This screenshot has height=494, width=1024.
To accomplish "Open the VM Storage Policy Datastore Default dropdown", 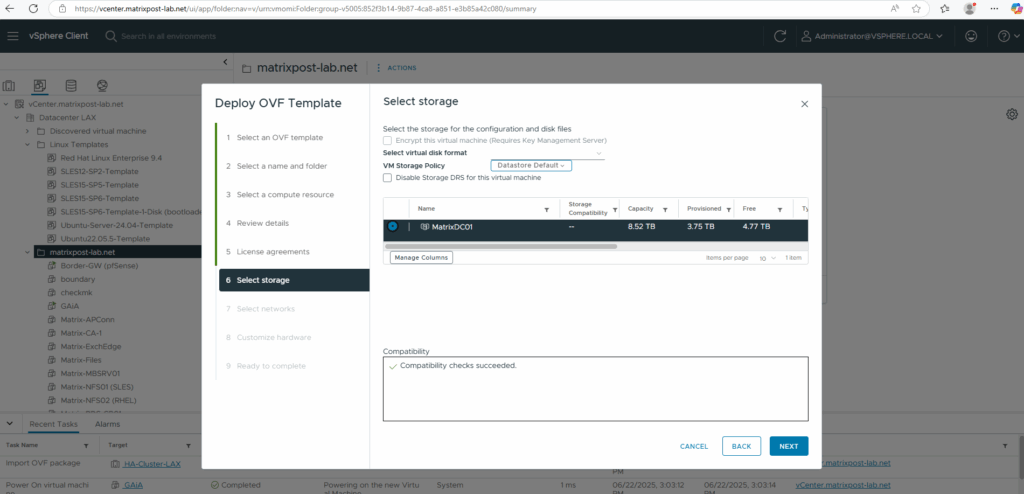I will coord(531,165).
